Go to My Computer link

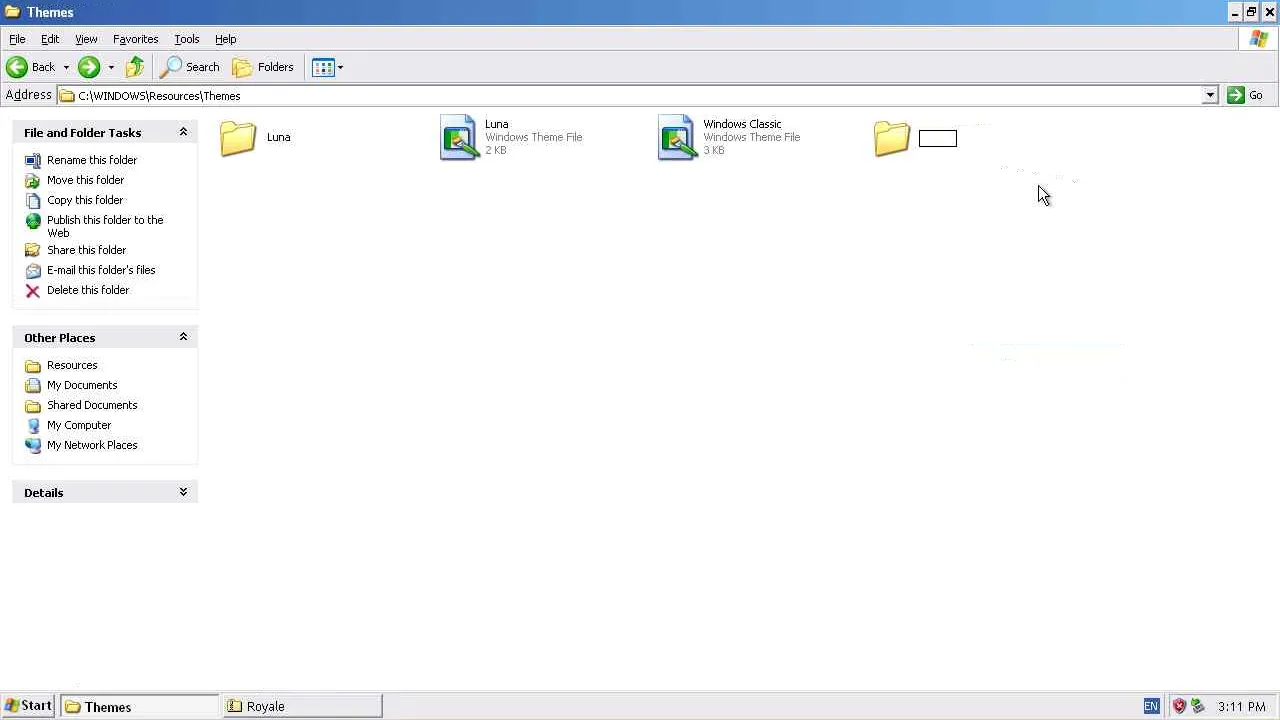(79, 425)
